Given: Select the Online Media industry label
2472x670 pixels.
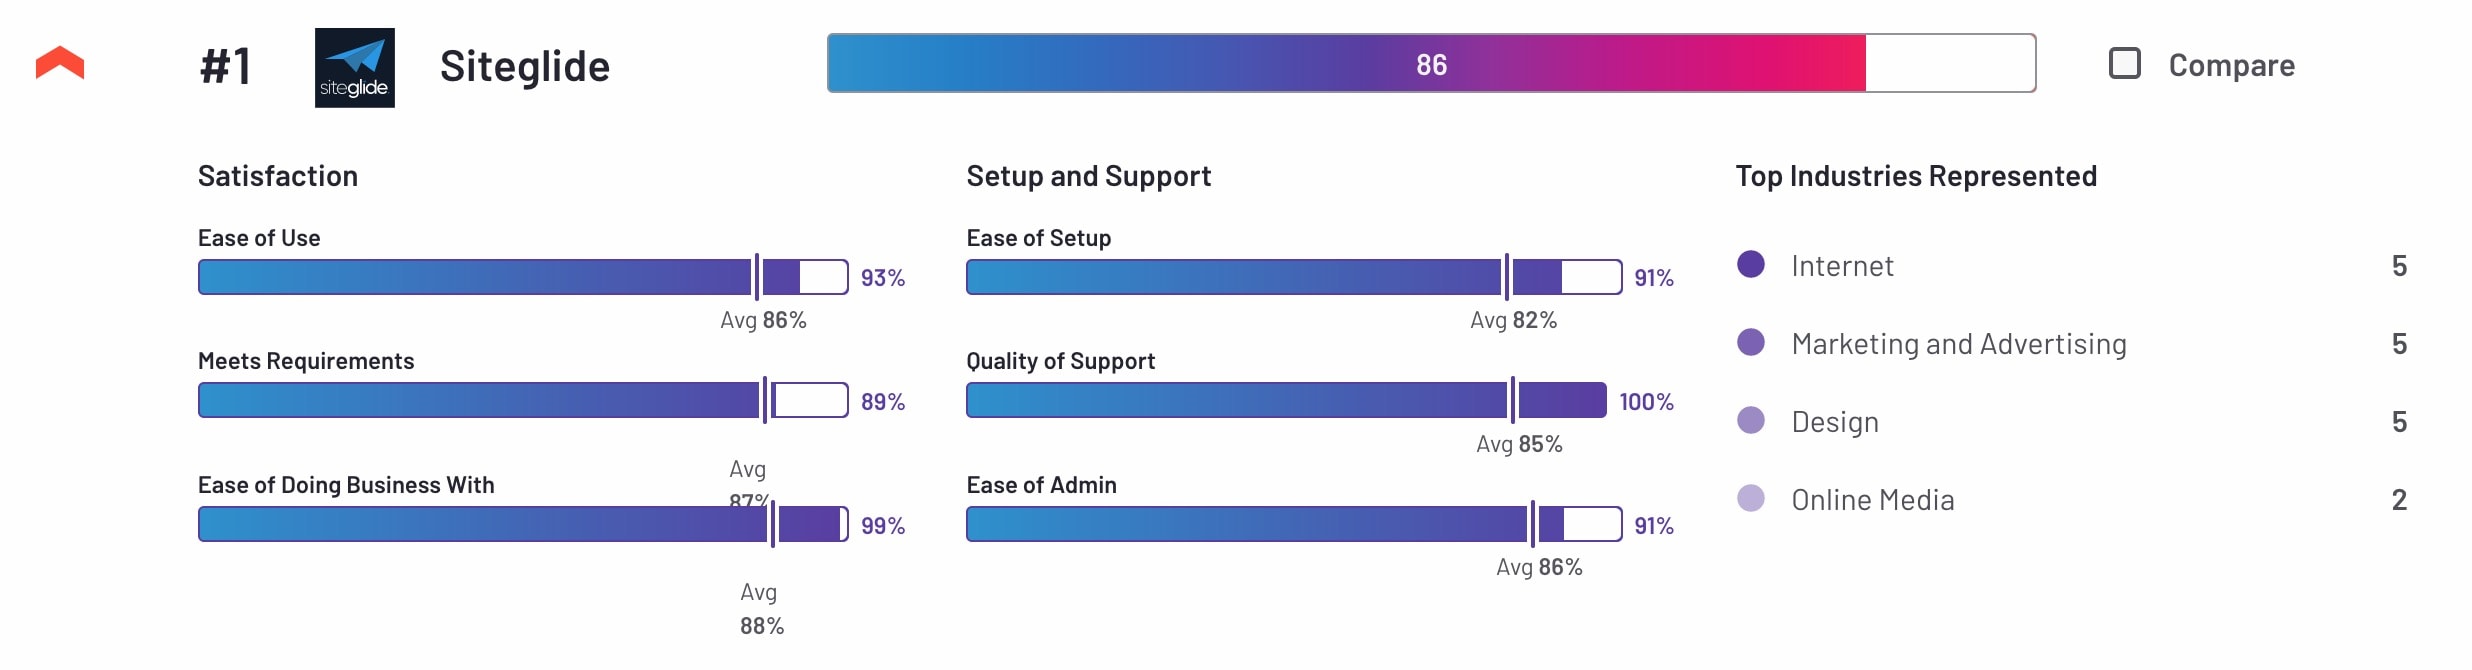Looking at the screenshot, I should pyautogui.click(x=1872, y=500).
